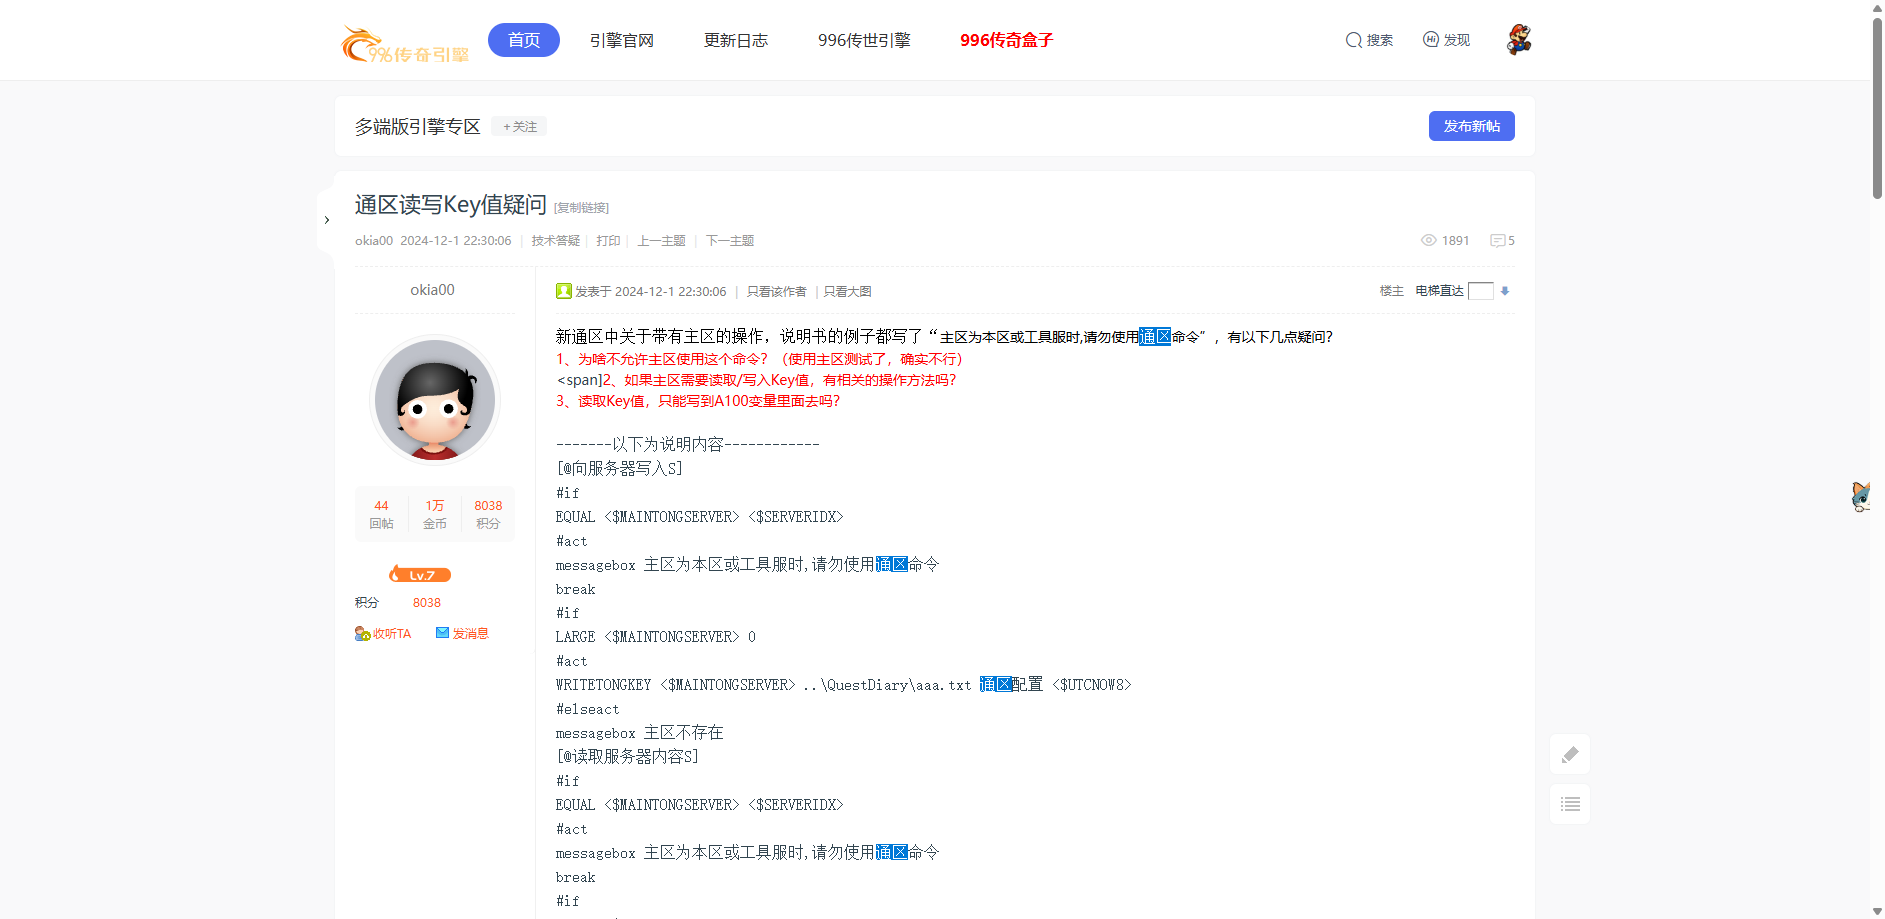
Task: Click the 收听TA follow user icon
Action: [362, 633]
